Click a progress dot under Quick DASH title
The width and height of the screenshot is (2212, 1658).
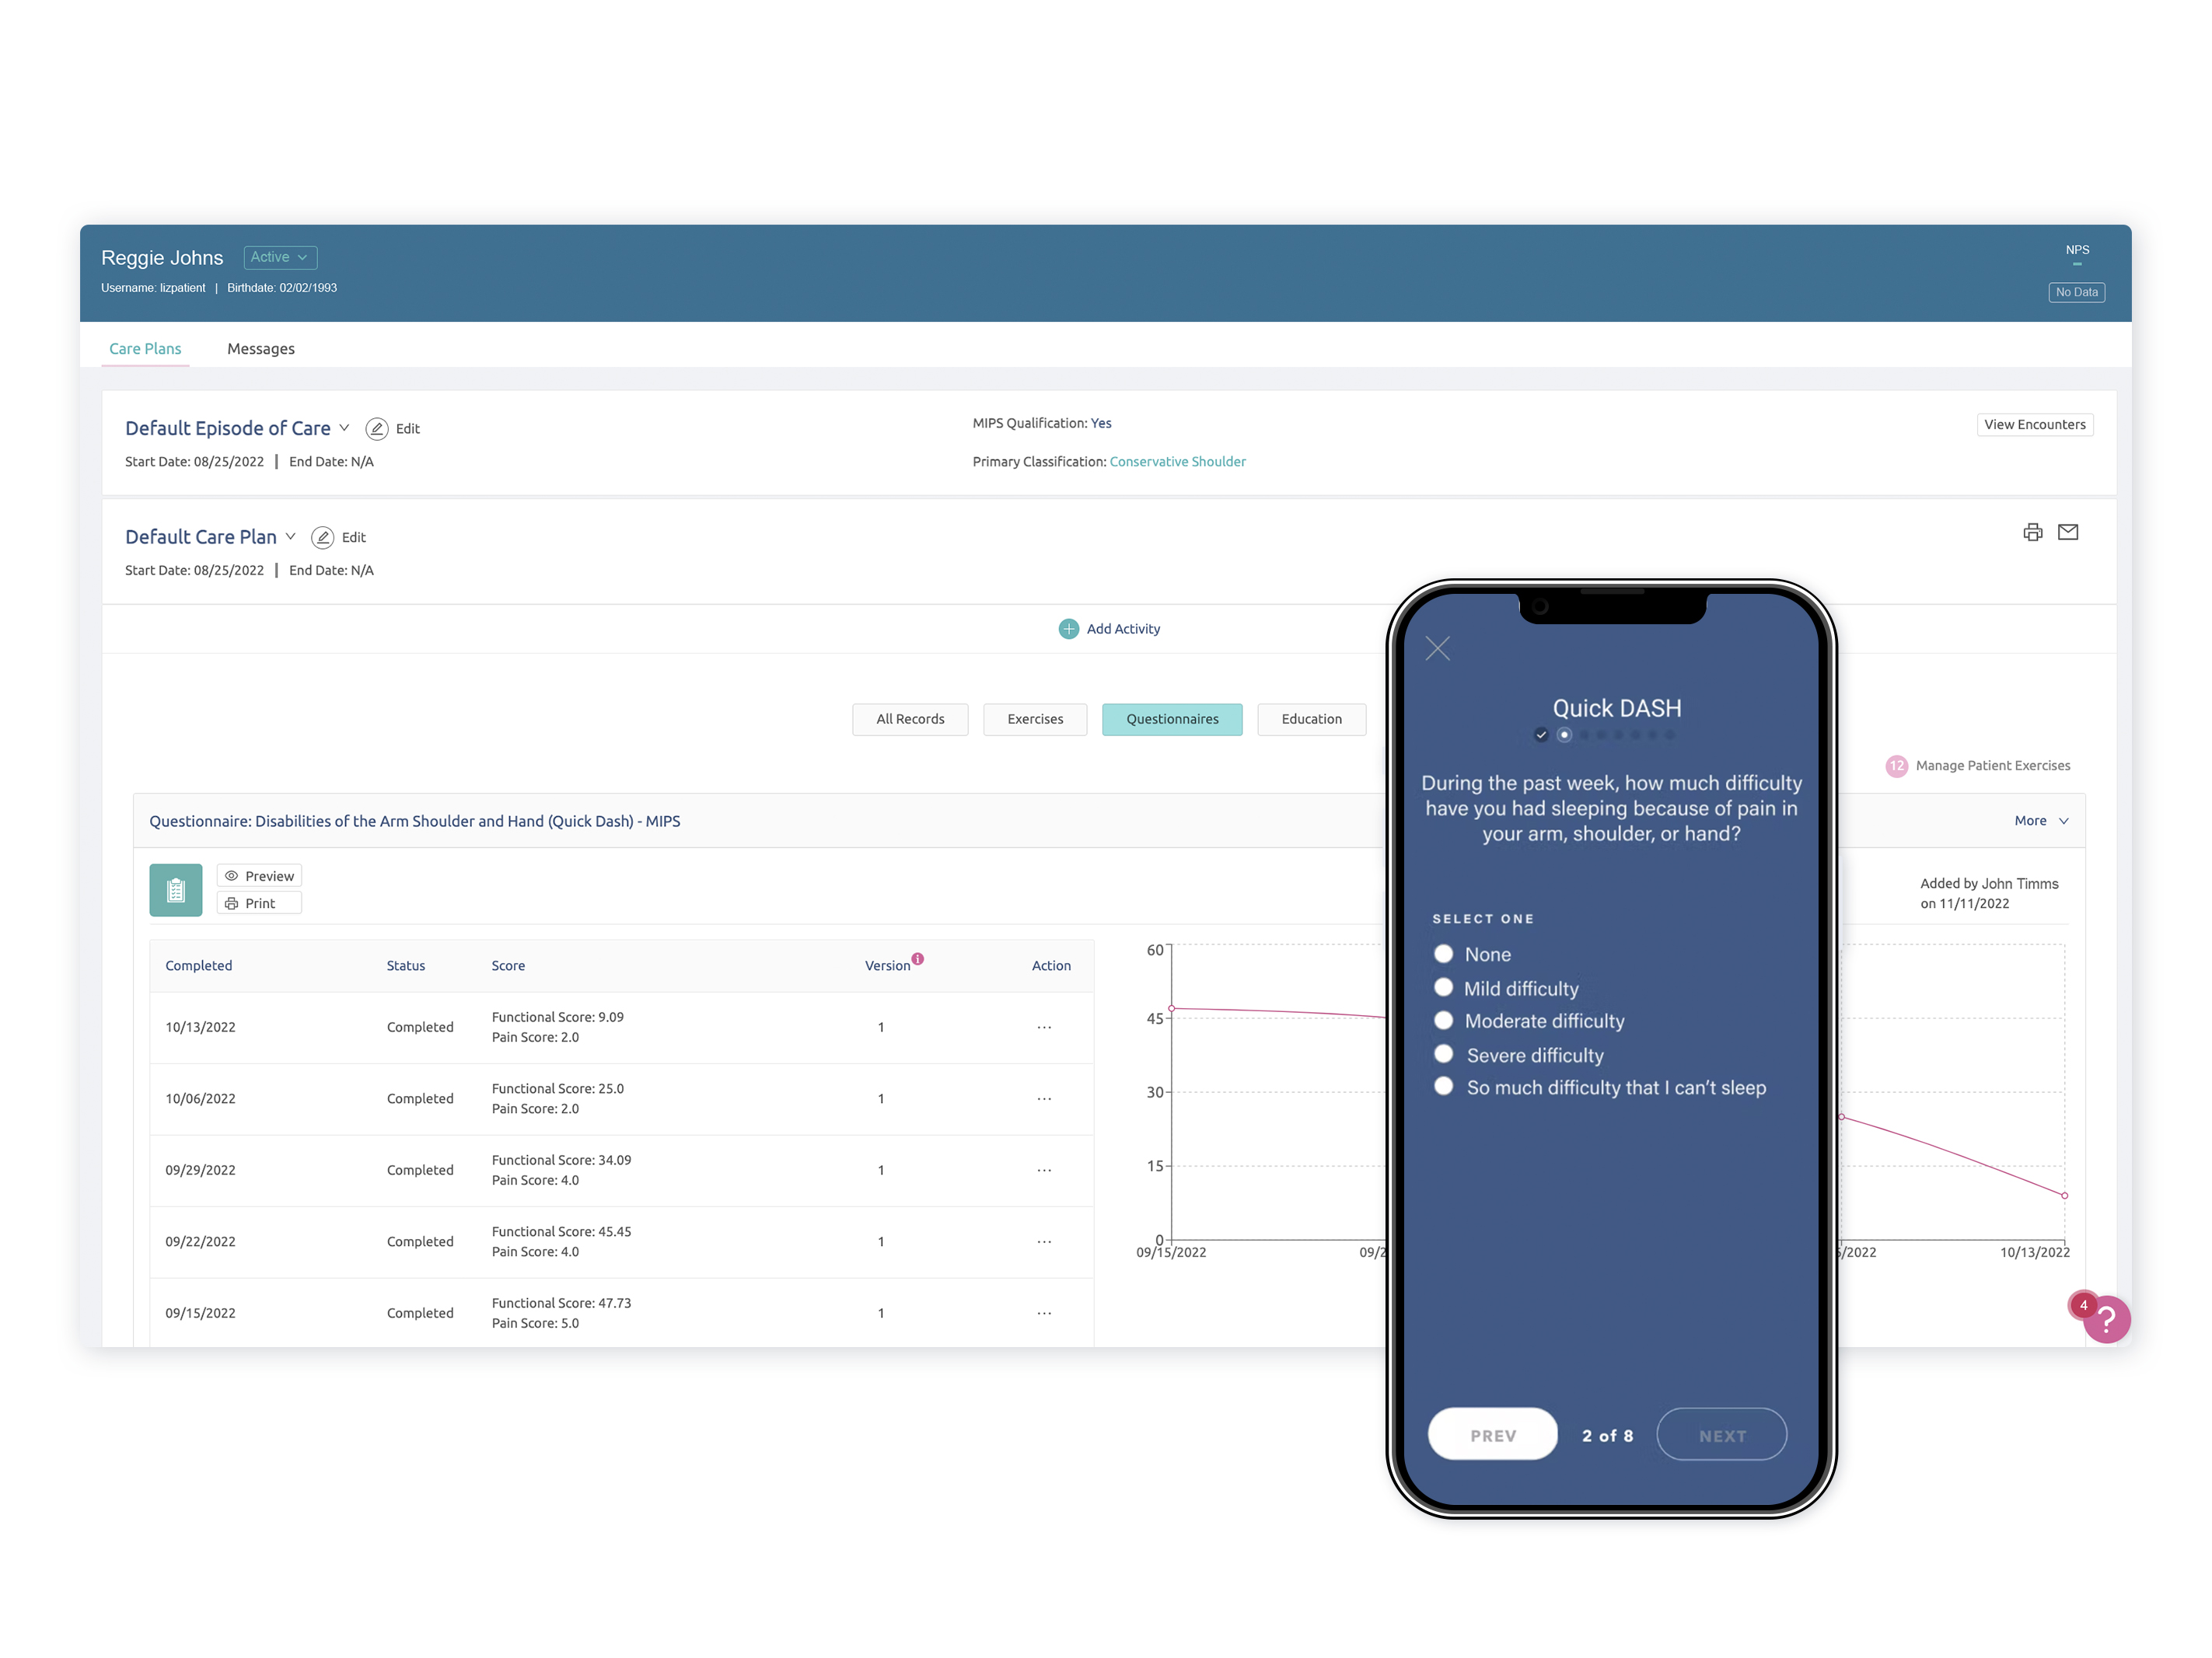tap(1565, 734)
